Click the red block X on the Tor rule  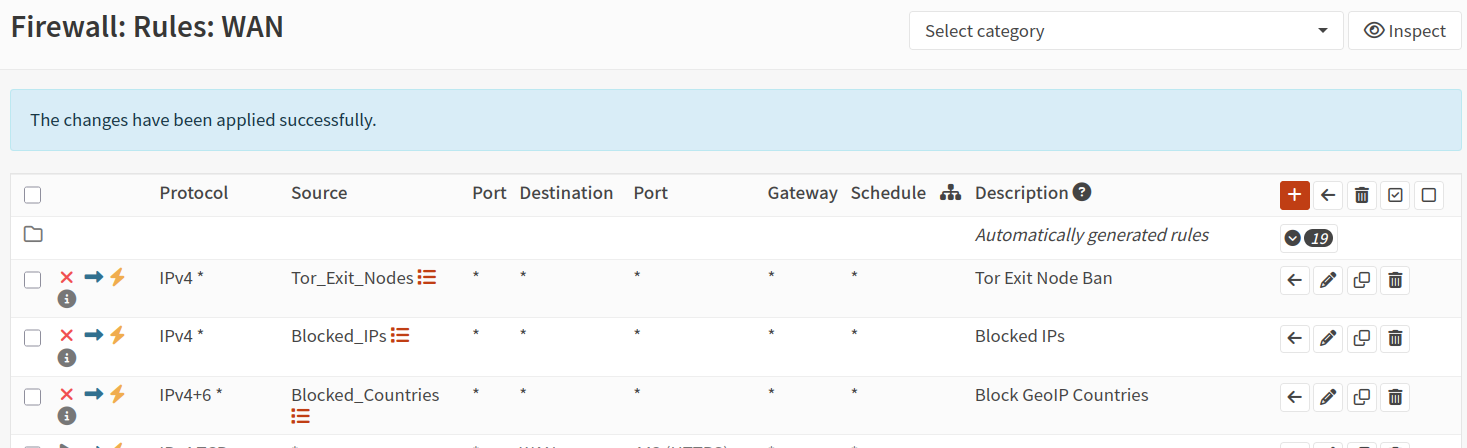(67, 278)
